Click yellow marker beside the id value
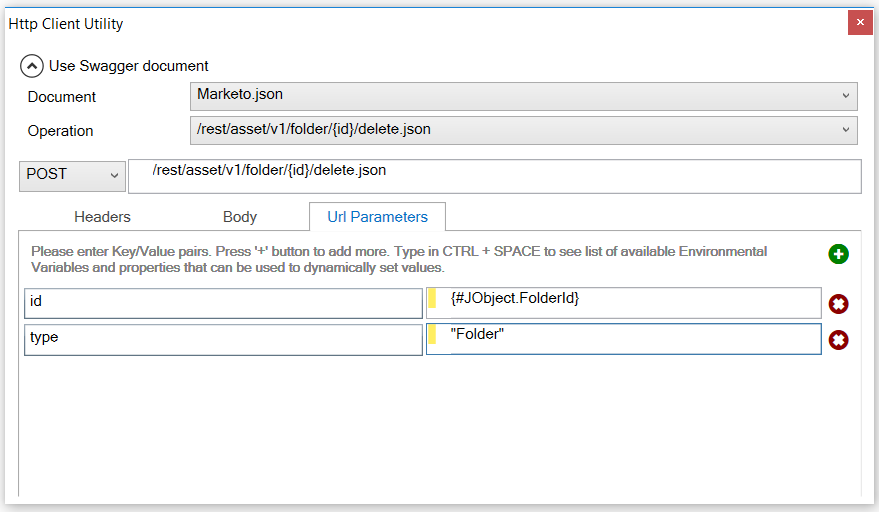The image size is (879, 512). (x=432, y=299)
